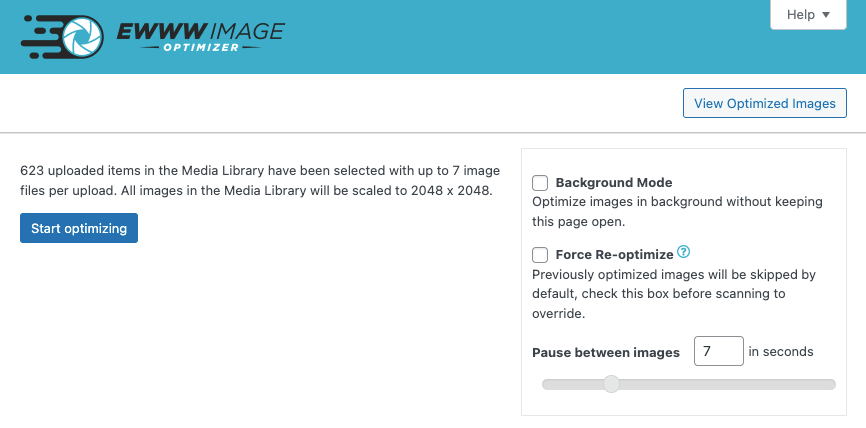866x428 pixels.
Task: Focus the Pause between images number field
Action: pyautogui.click(x=718, y=352)
